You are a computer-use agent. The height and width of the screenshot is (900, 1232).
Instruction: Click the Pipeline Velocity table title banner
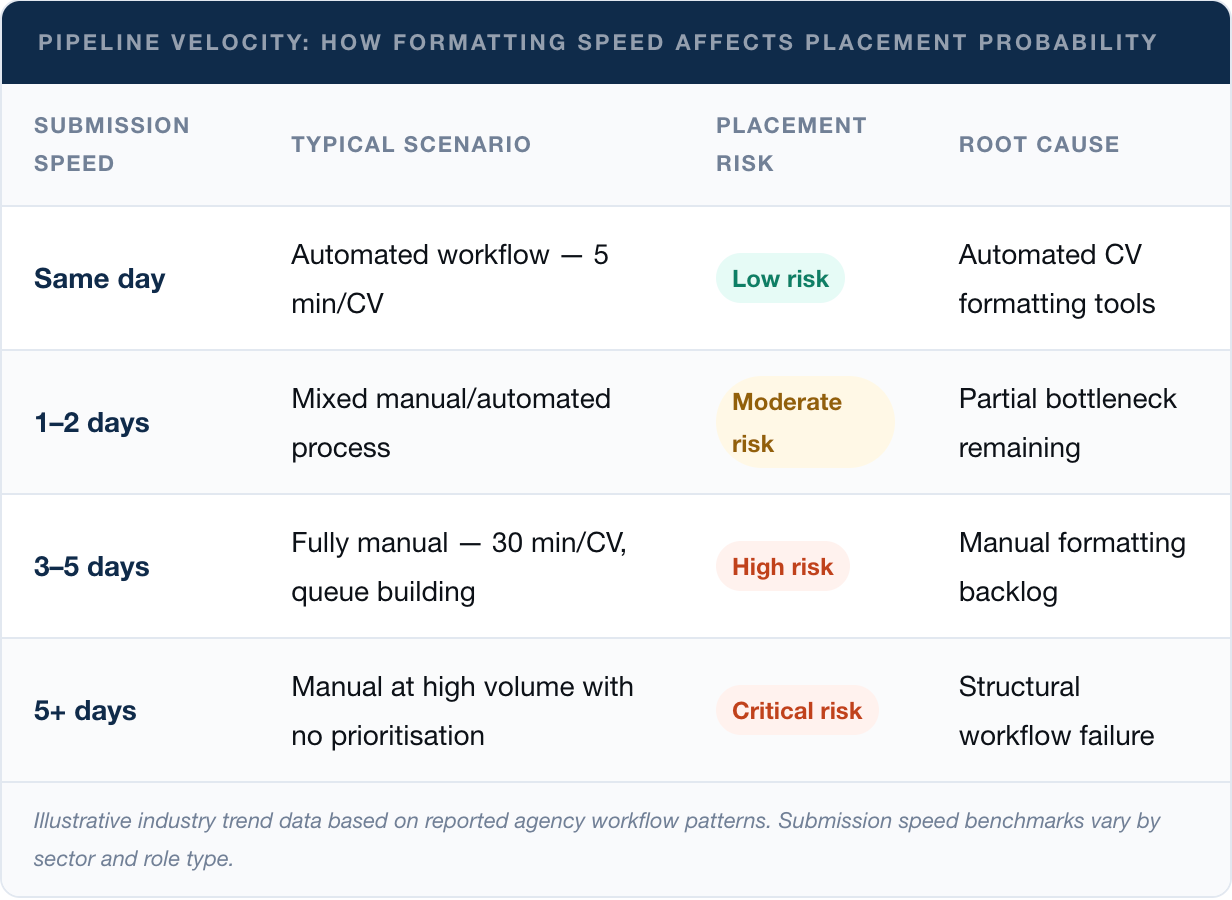click(x=597, y=43)
